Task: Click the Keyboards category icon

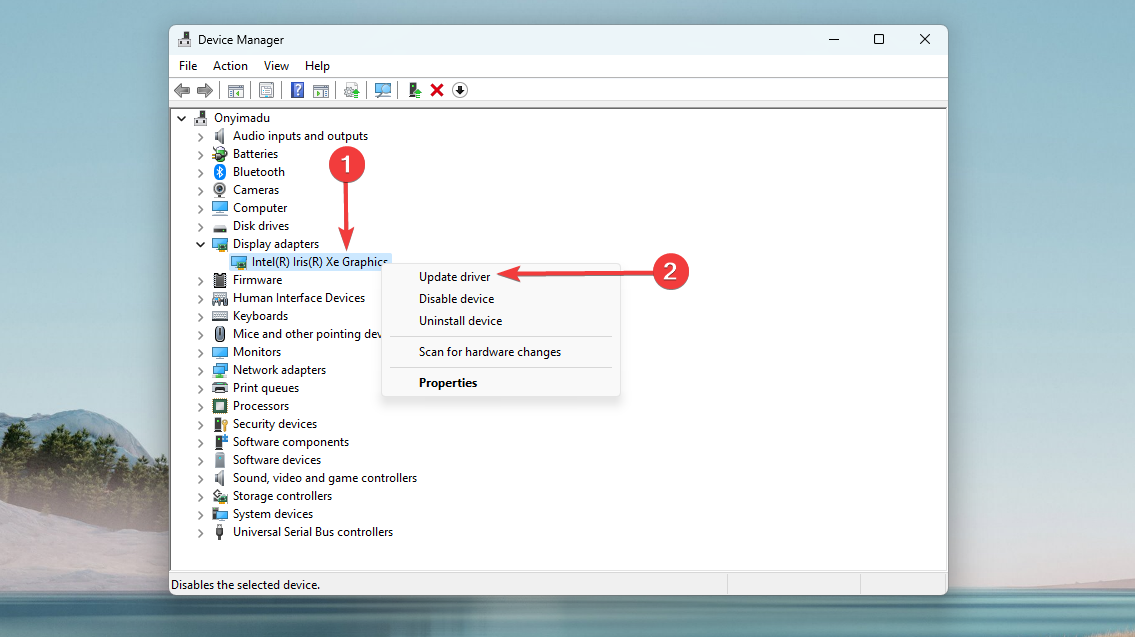Action: (x=220, y=316)
